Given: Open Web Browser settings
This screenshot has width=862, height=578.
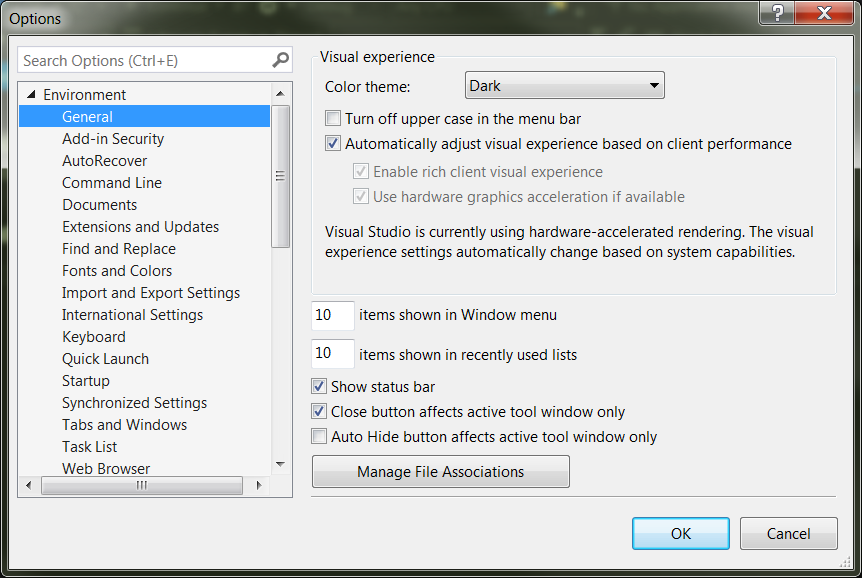Looking at the screenshot, I should (106, 468).
